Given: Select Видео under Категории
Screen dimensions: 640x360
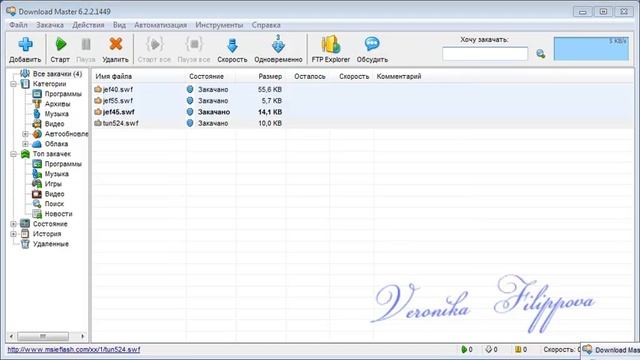Looking at the screenshot, I should (54, 124).
